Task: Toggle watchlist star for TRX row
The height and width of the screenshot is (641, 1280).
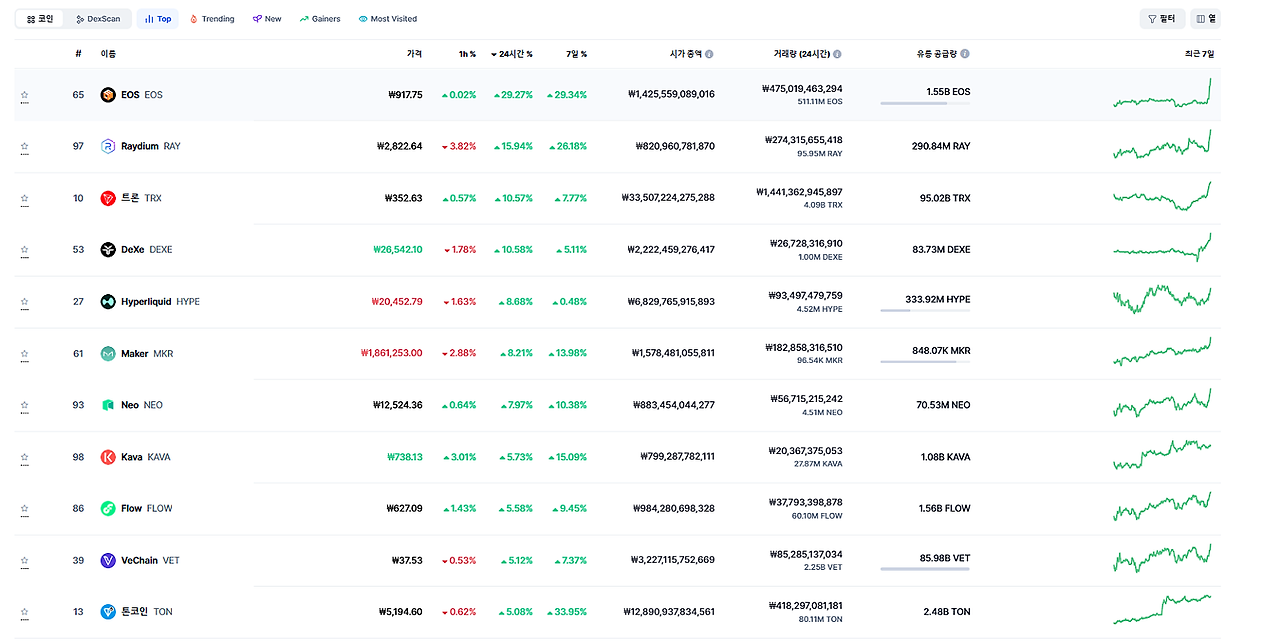Action: [x=25, y=199]
